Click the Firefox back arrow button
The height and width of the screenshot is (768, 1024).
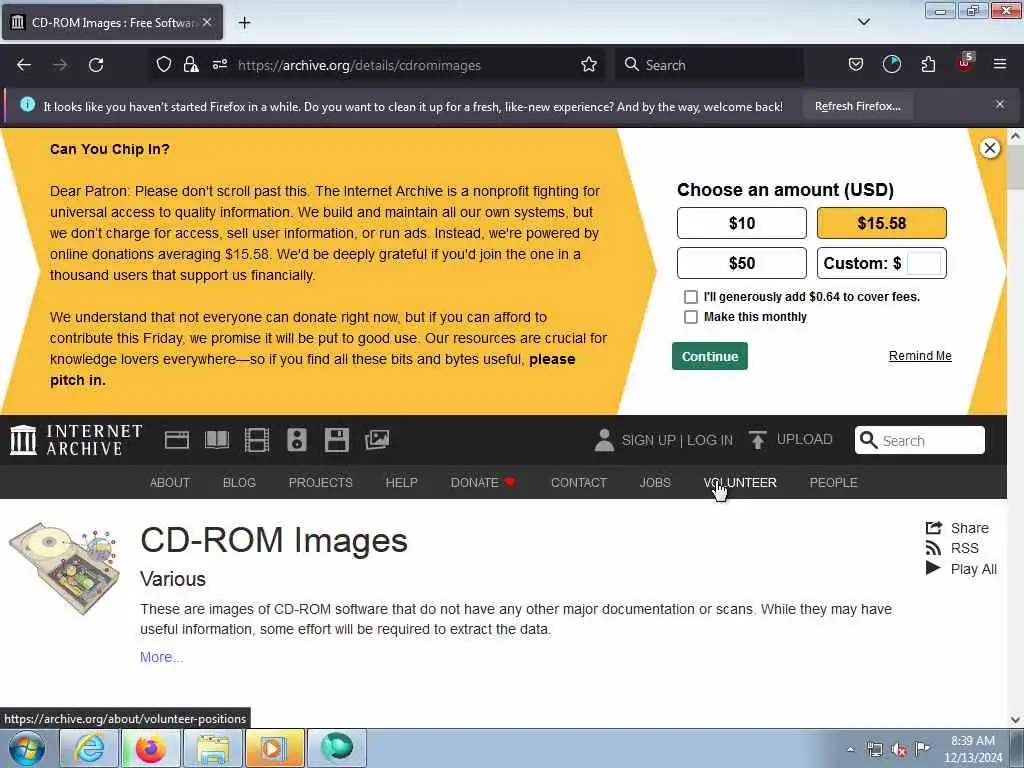(x=24, y=65)
